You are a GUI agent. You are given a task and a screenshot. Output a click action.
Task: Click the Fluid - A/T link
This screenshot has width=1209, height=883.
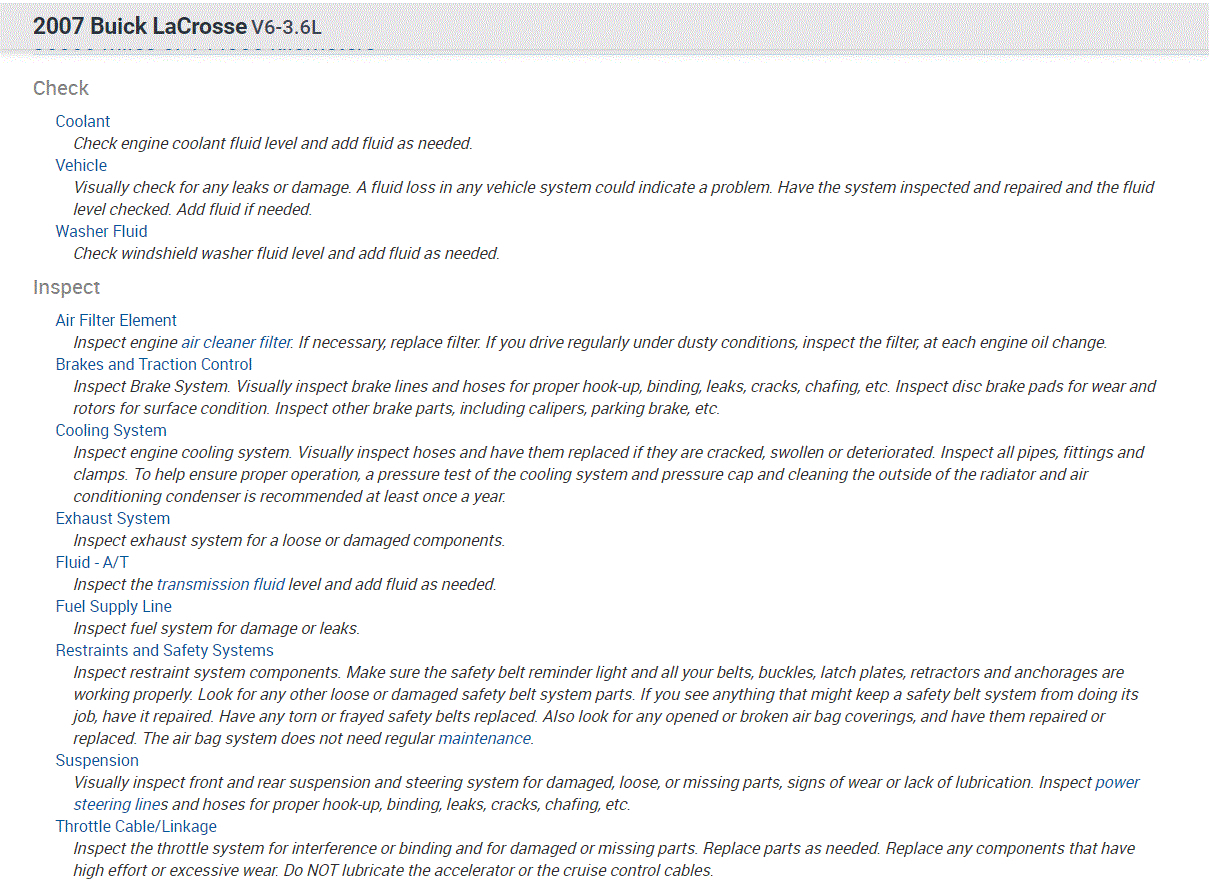[x=92, y=562]
